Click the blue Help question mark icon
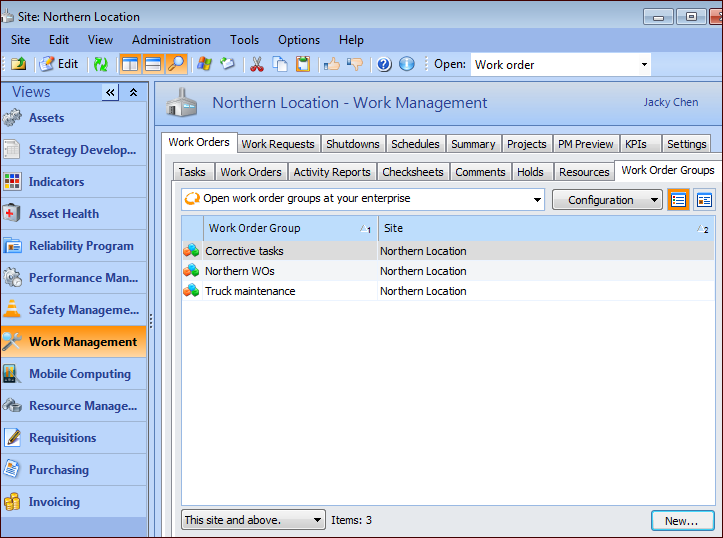The height and width of the screenshot is (538, 723). tap(384, 64)
